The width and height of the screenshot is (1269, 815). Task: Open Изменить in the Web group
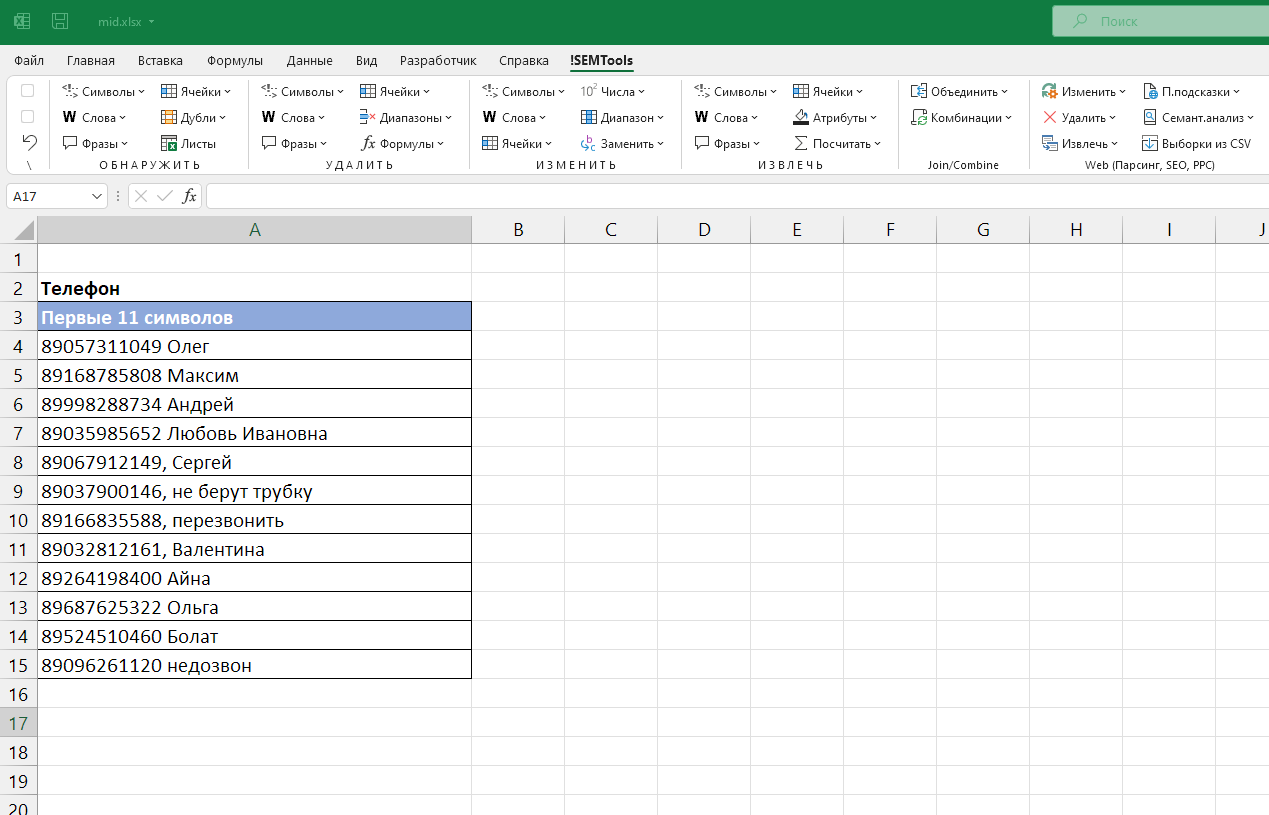[1084, 91]
